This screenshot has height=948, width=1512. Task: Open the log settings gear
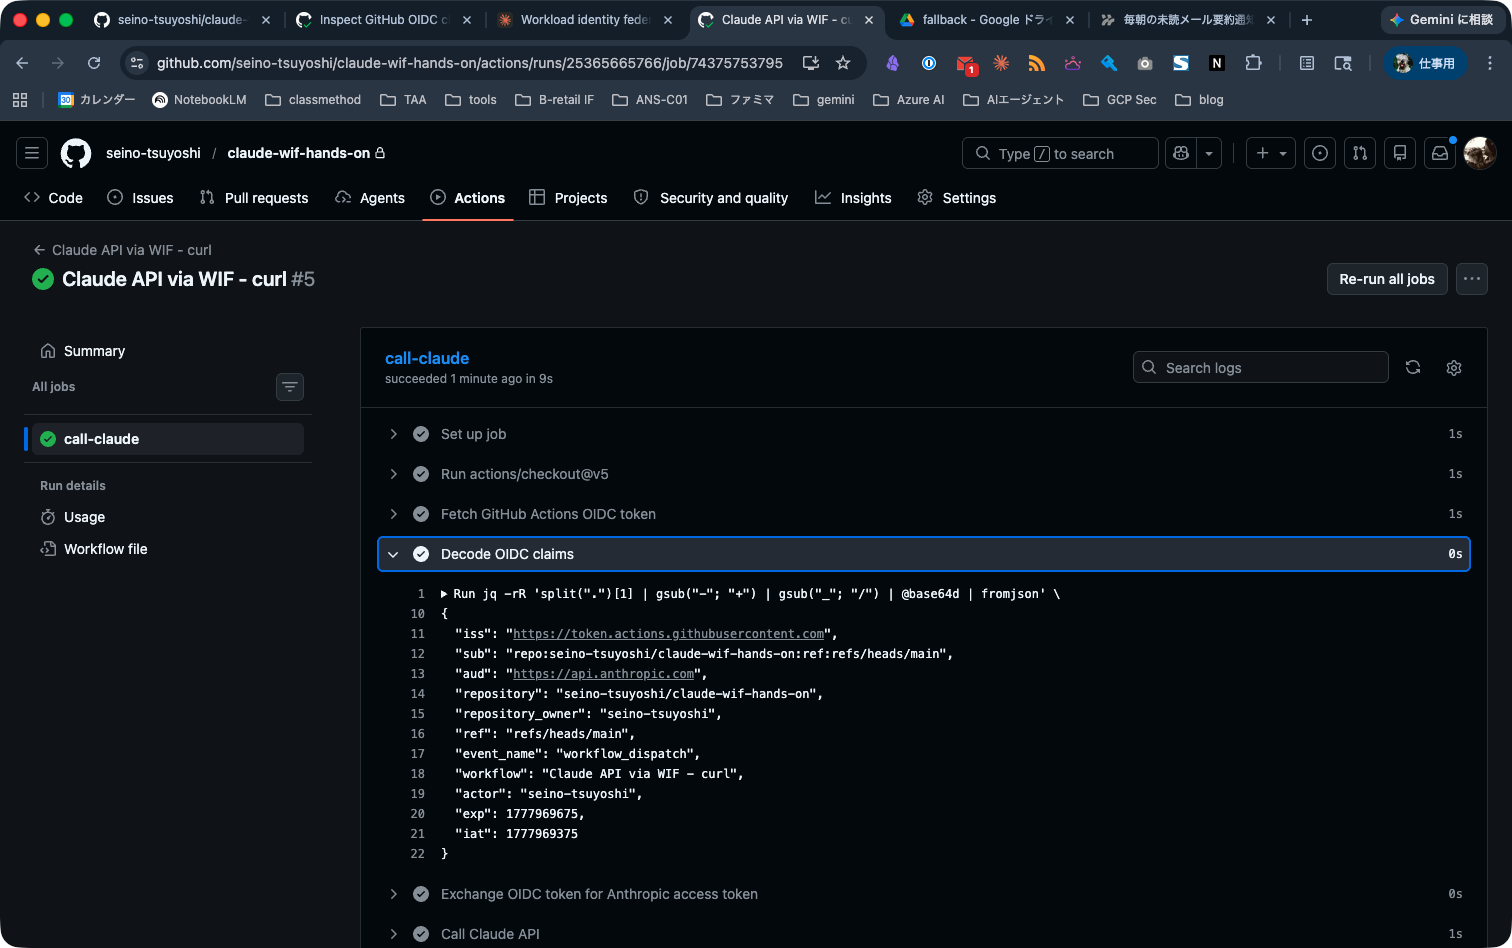click(x=1454, y=367)
